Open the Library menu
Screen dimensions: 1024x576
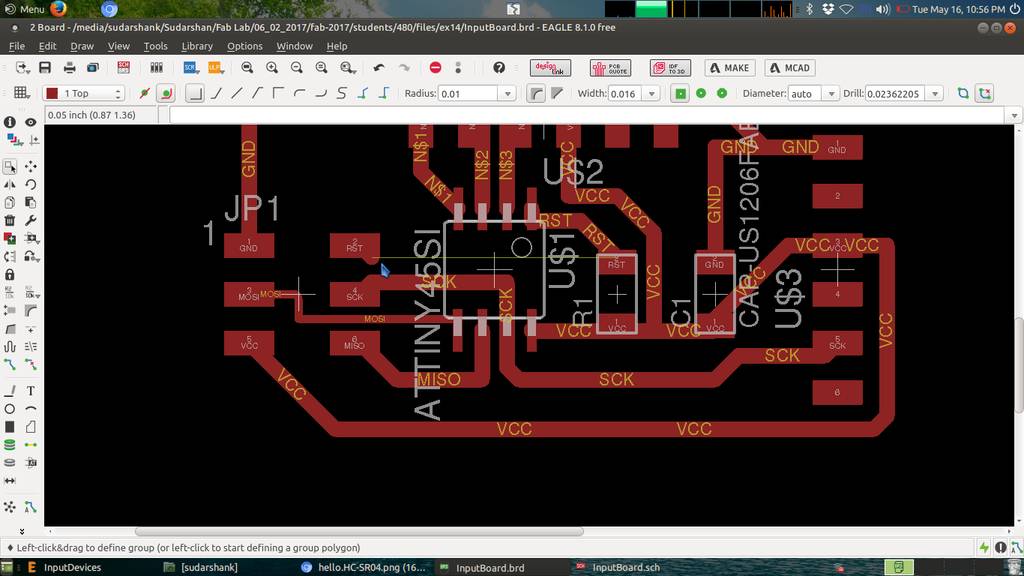[197, 46]
